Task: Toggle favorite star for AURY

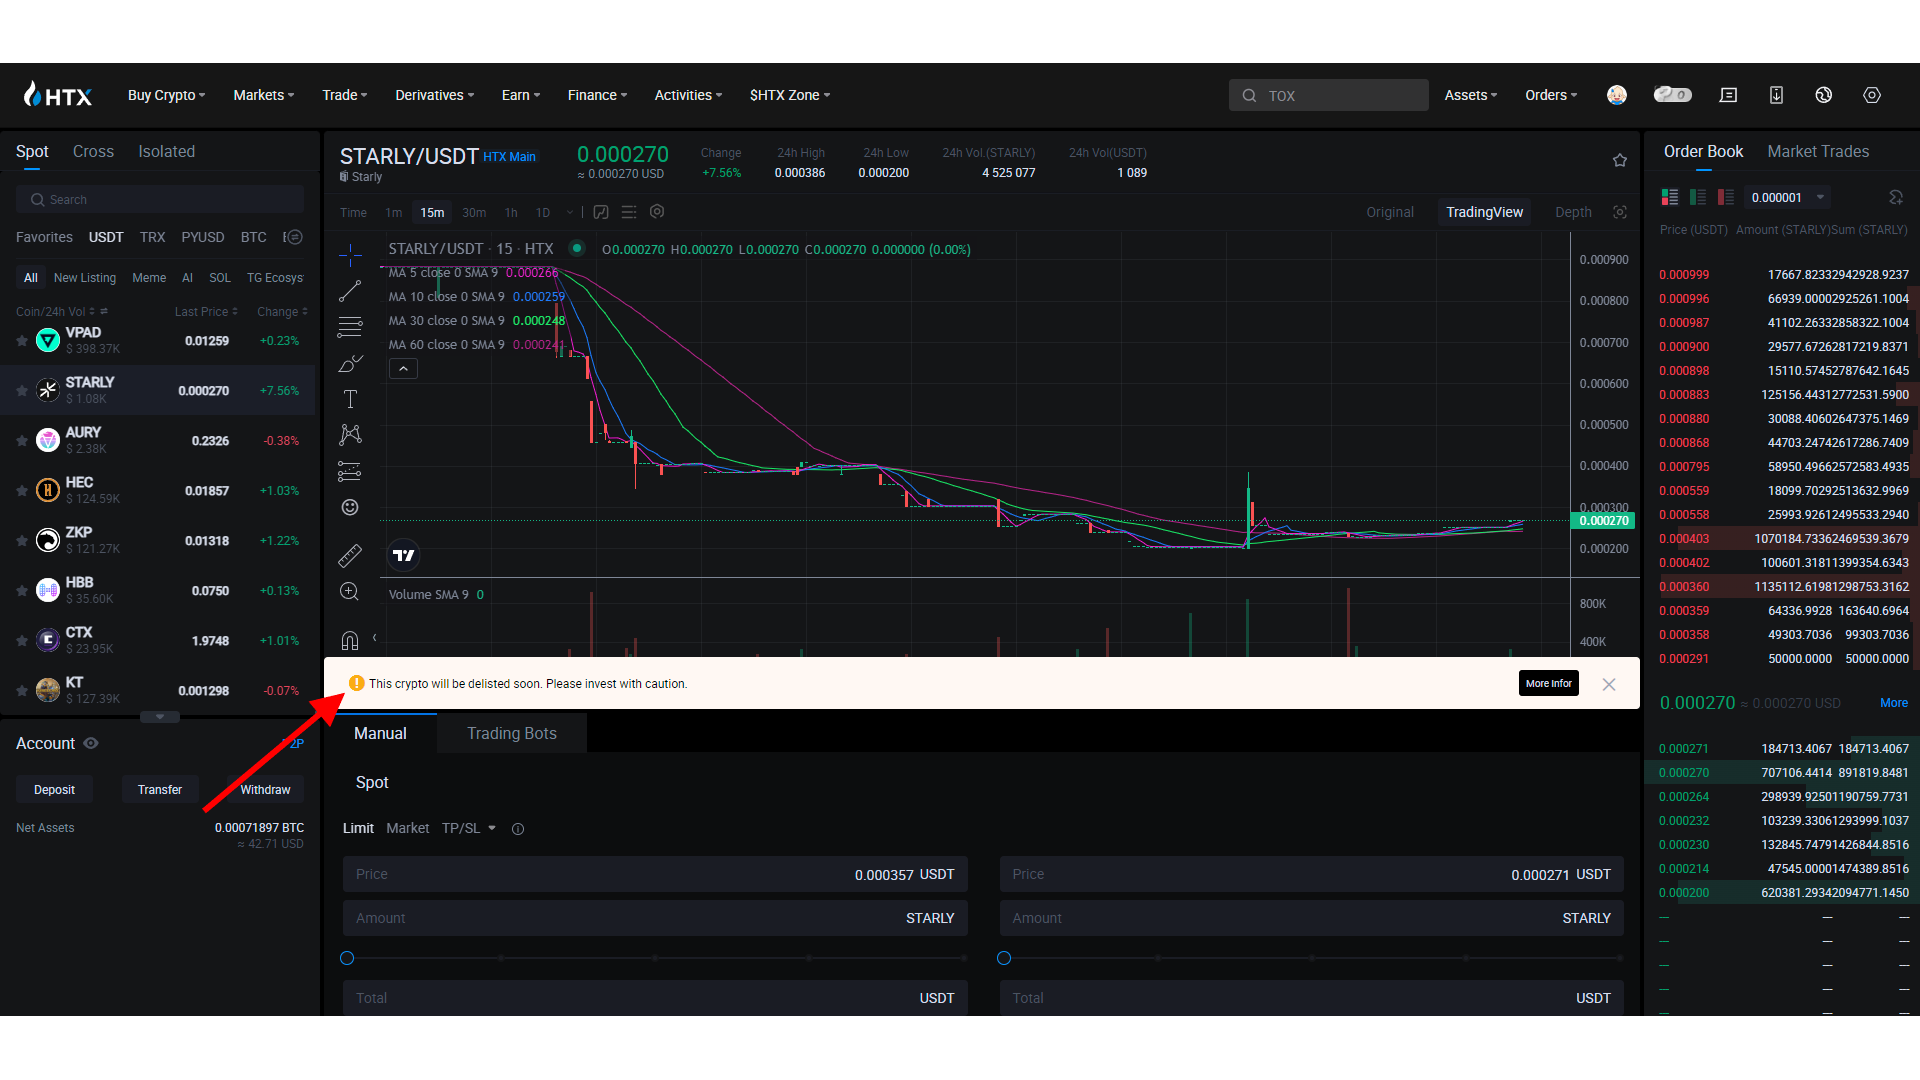Action: point(22,441)
